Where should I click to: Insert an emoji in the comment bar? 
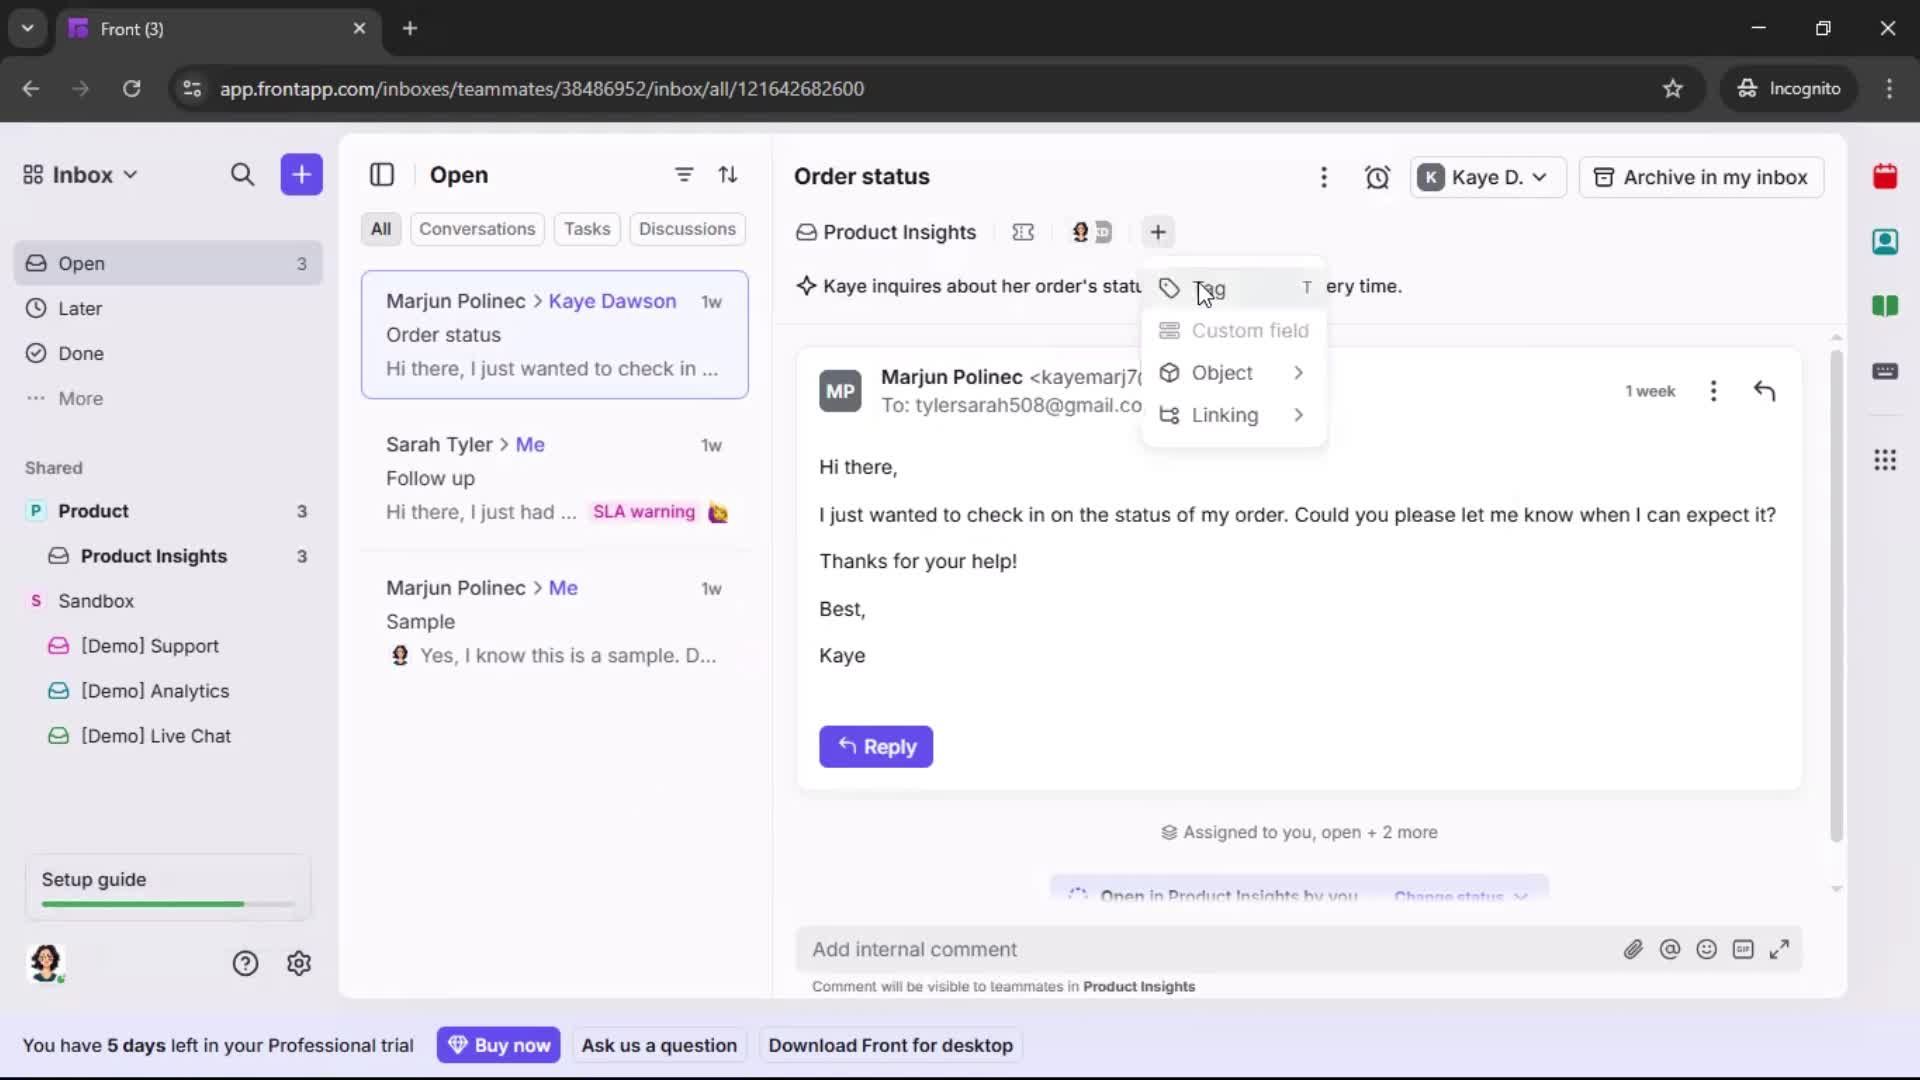coord(1707,949)
